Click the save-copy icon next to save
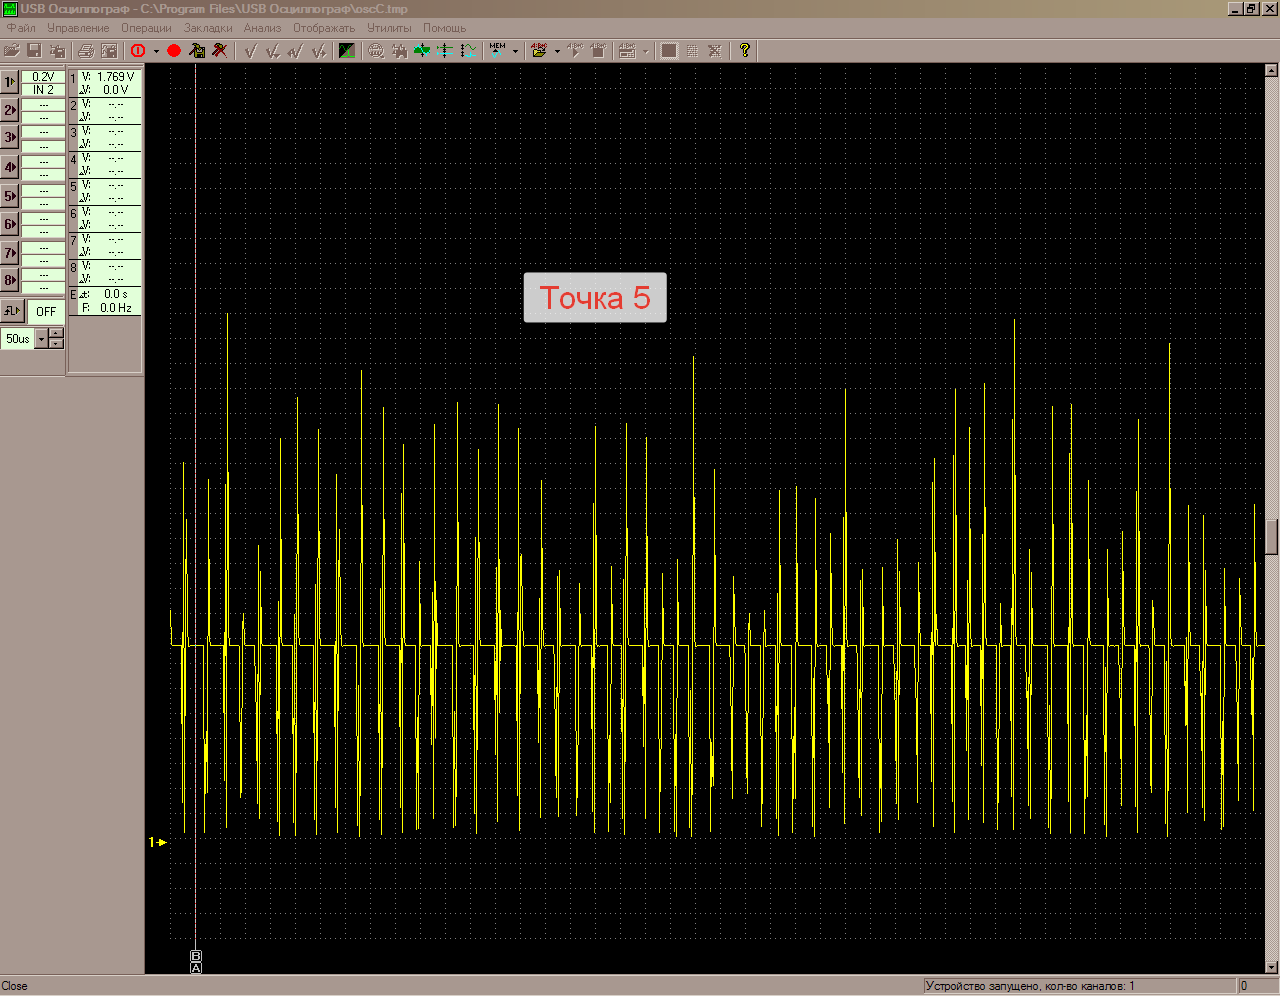This screenshot has height=996, width=1280. tap(57, 50)
